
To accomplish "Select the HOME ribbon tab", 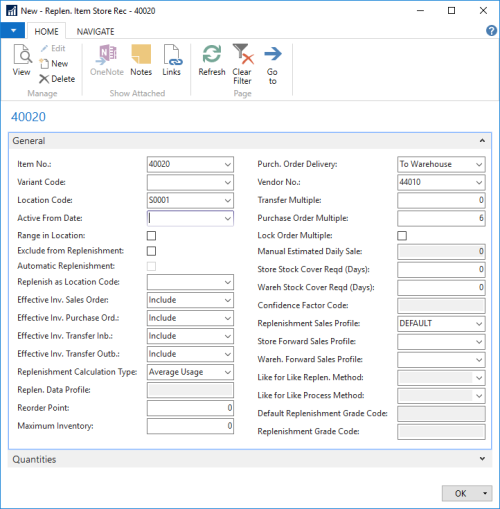I will [46, 32].
